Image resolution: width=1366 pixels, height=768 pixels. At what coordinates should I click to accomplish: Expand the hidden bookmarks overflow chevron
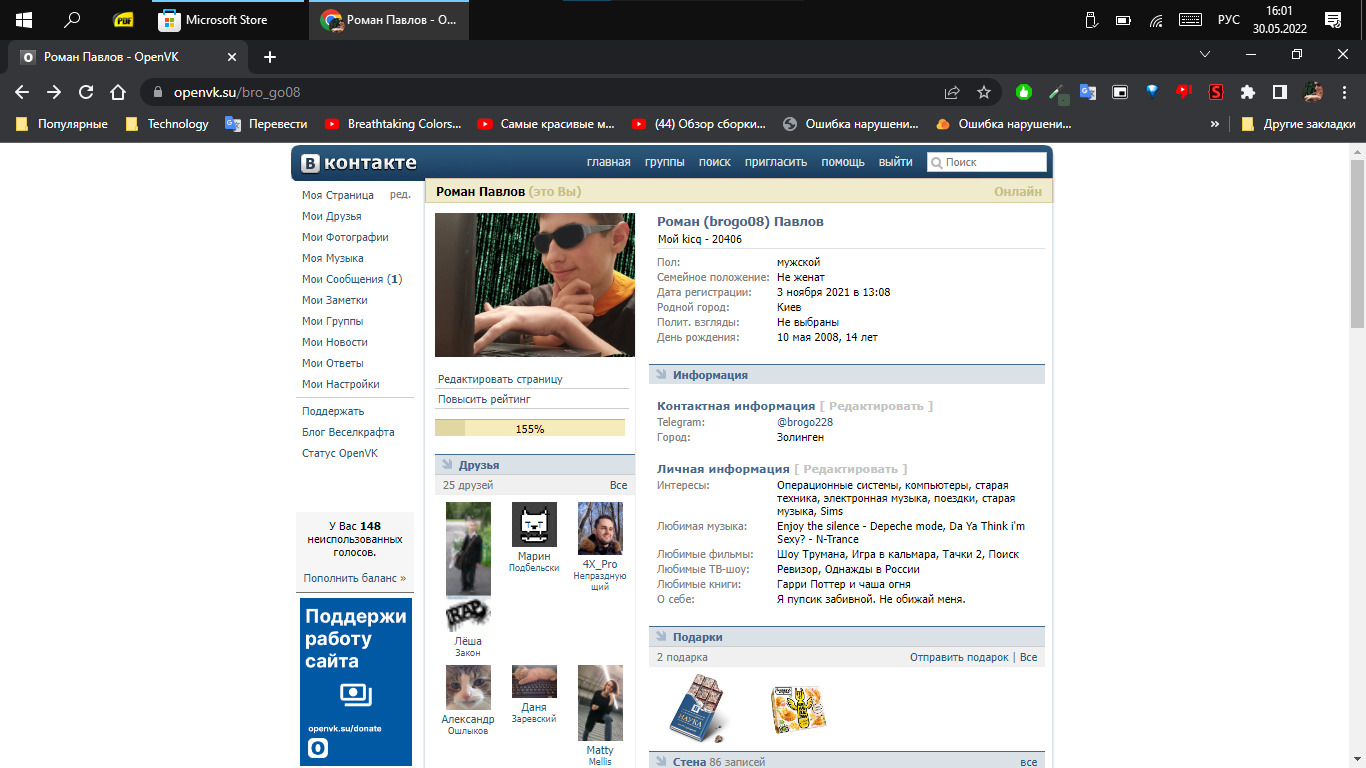pos(1215,124)
